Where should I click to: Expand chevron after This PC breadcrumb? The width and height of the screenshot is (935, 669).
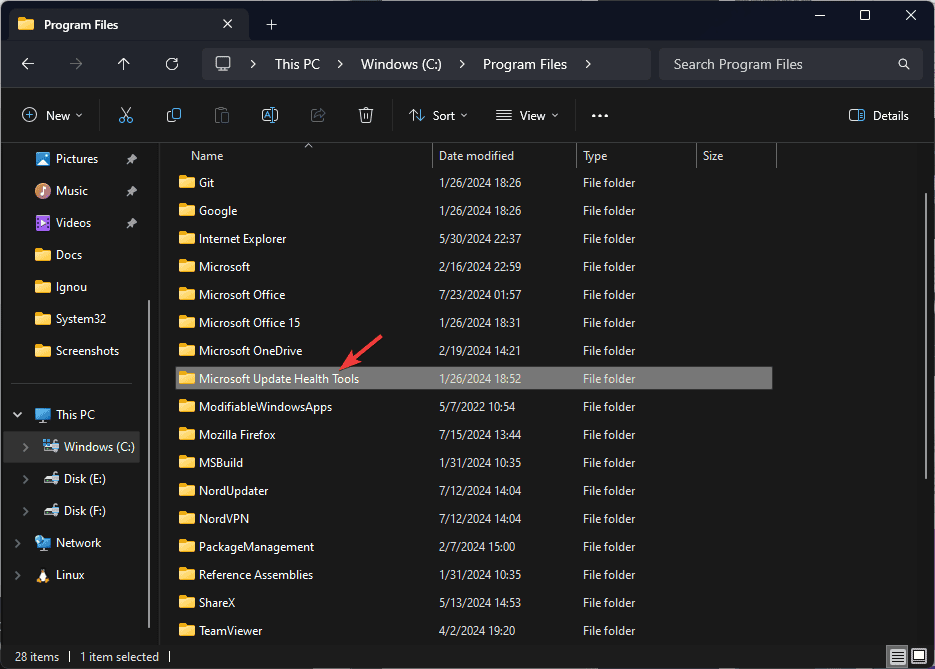[x=340, y=64]
